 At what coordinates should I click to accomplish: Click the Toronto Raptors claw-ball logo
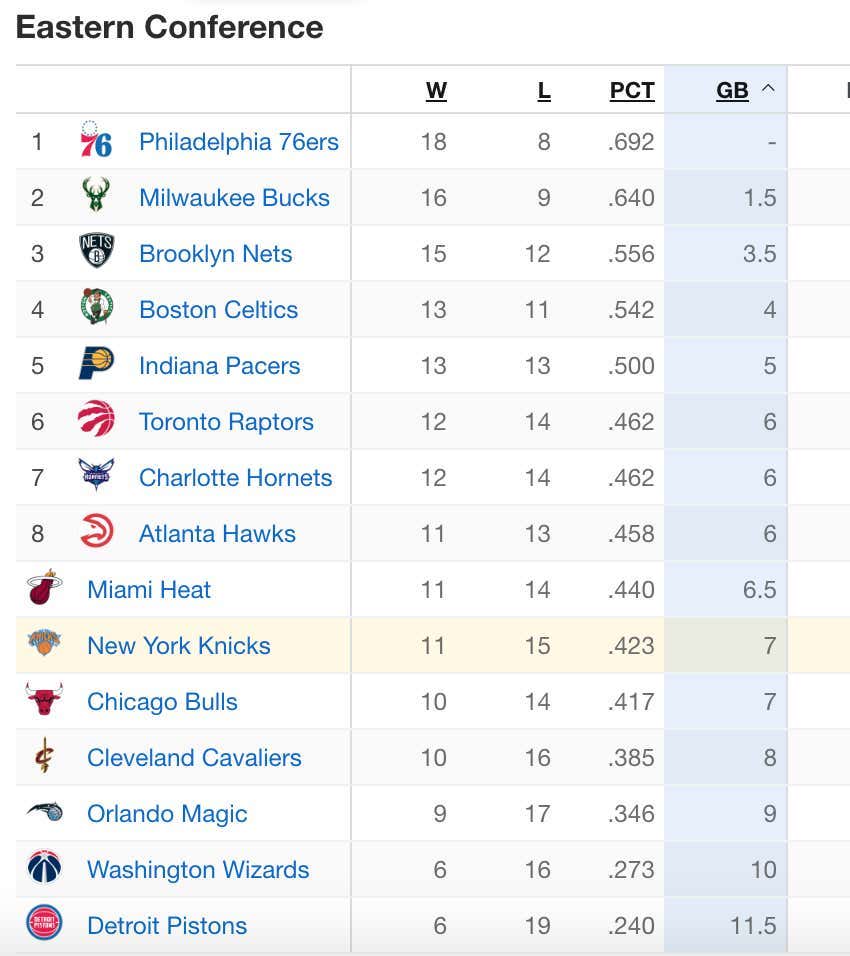coord(96,418)
